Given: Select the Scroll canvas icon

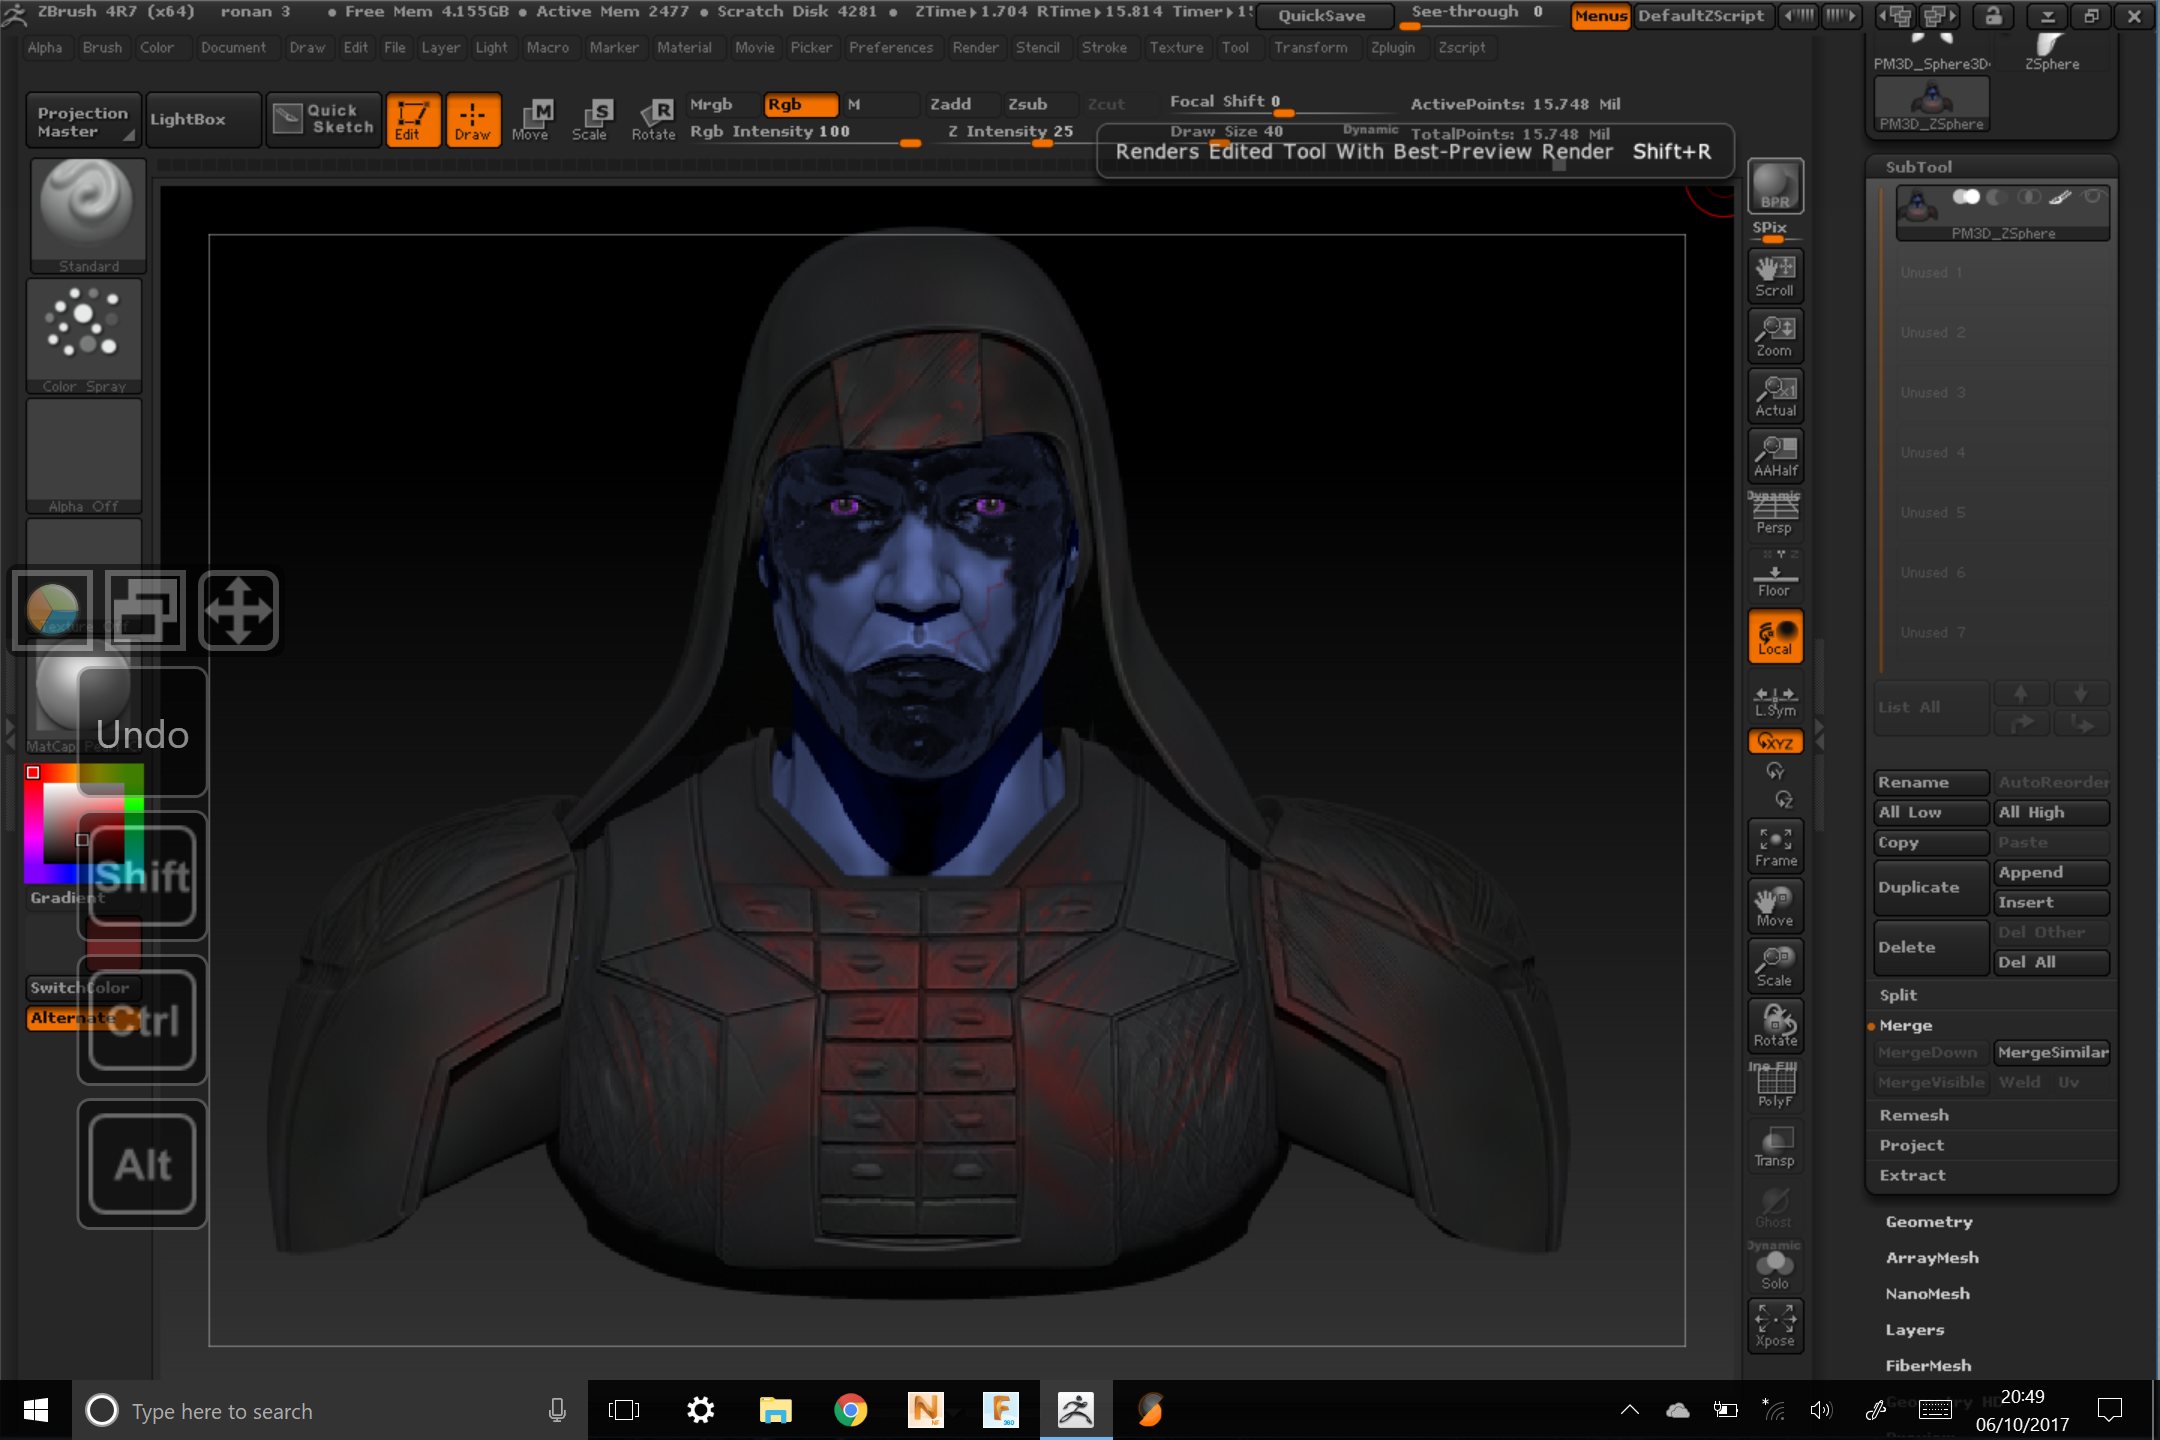Looking at the screenshot, I should (1775, 276).
